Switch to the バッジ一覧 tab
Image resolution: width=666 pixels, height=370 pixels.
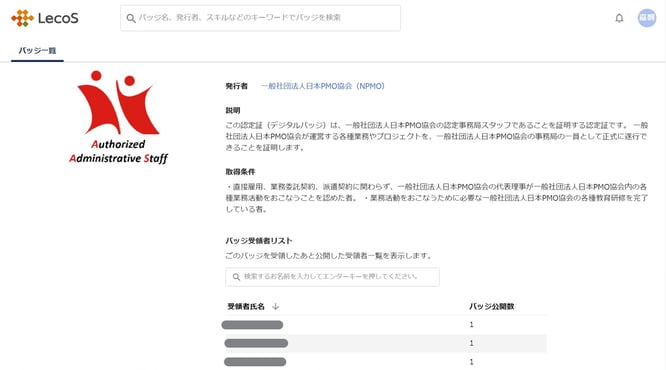click(37, 51)
